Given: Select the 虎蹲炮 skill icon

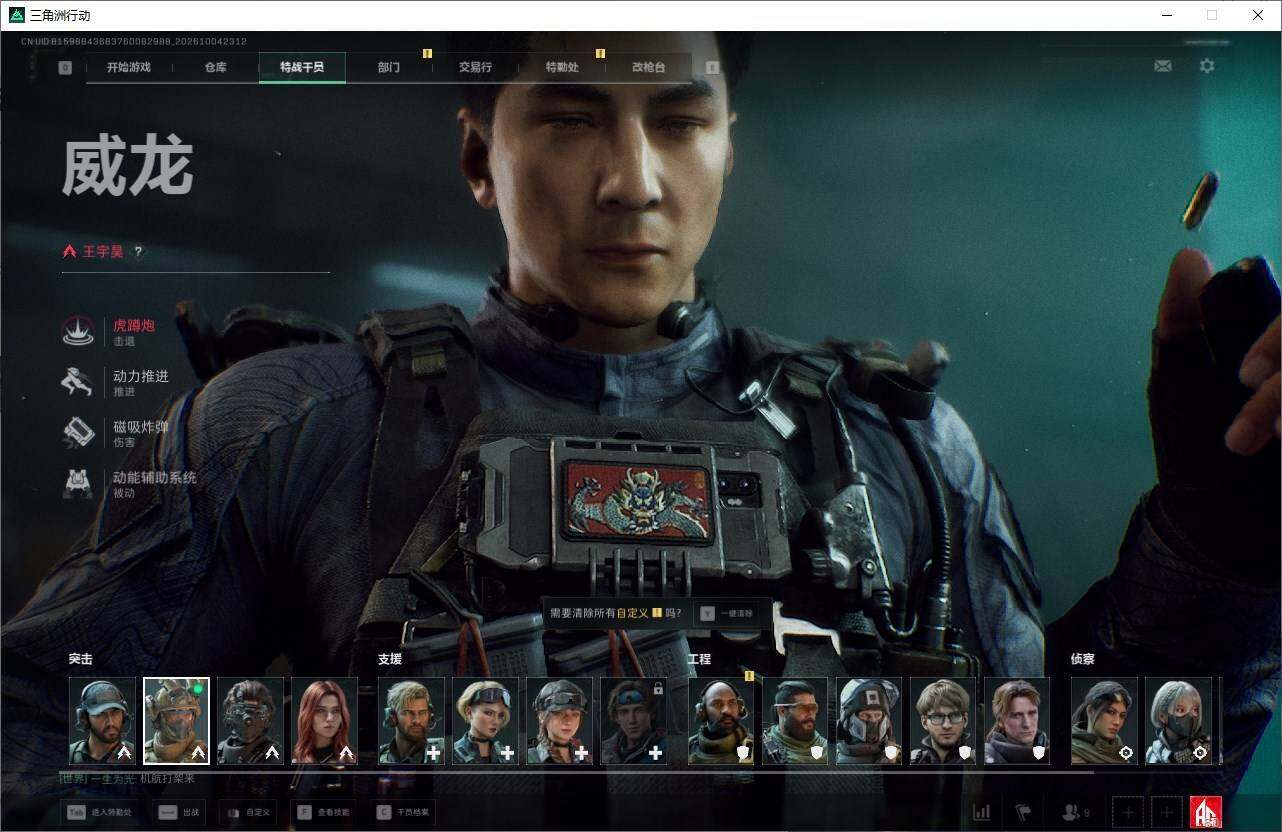Looking at the screenshot, I should pos(78,331).
